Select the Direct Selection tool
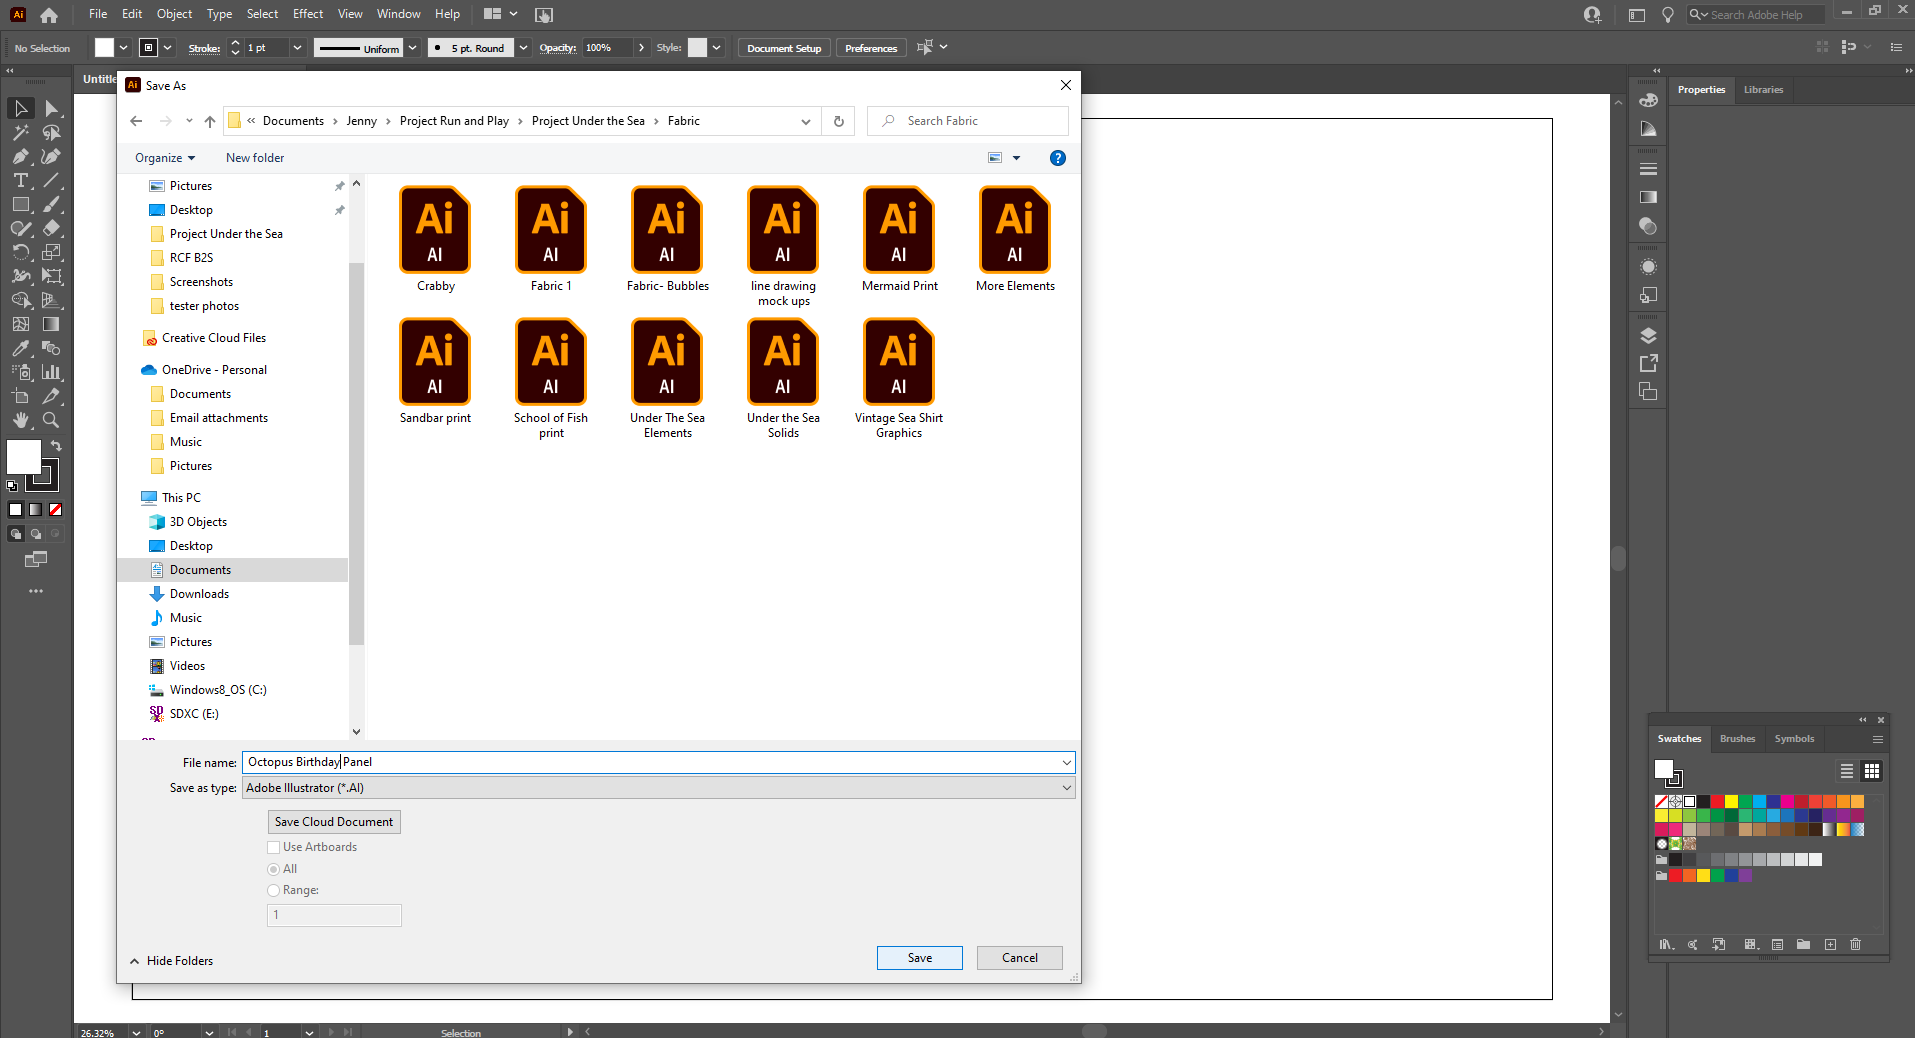This screenshot has width=1915, height=1038. click(52, 108)
